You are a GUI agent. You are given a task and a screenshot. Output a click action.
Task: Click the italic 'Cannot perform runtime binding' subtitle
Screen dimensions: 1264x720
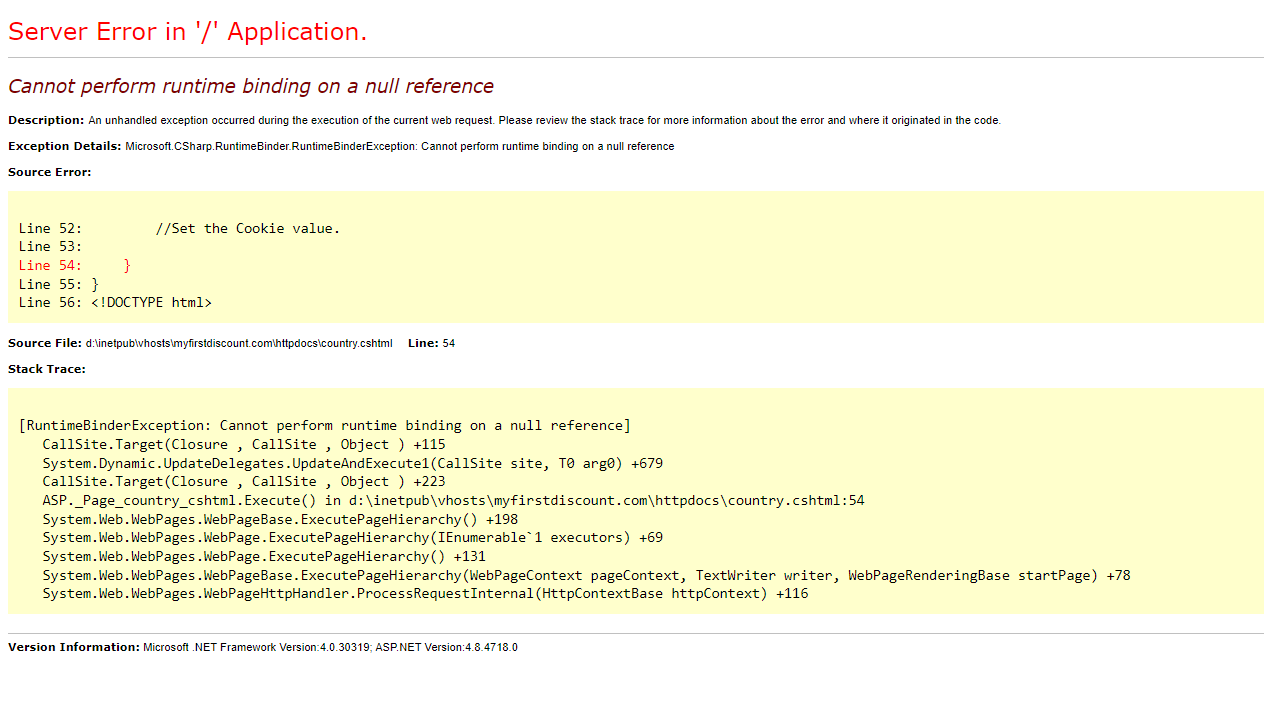[x=250, y=86]
